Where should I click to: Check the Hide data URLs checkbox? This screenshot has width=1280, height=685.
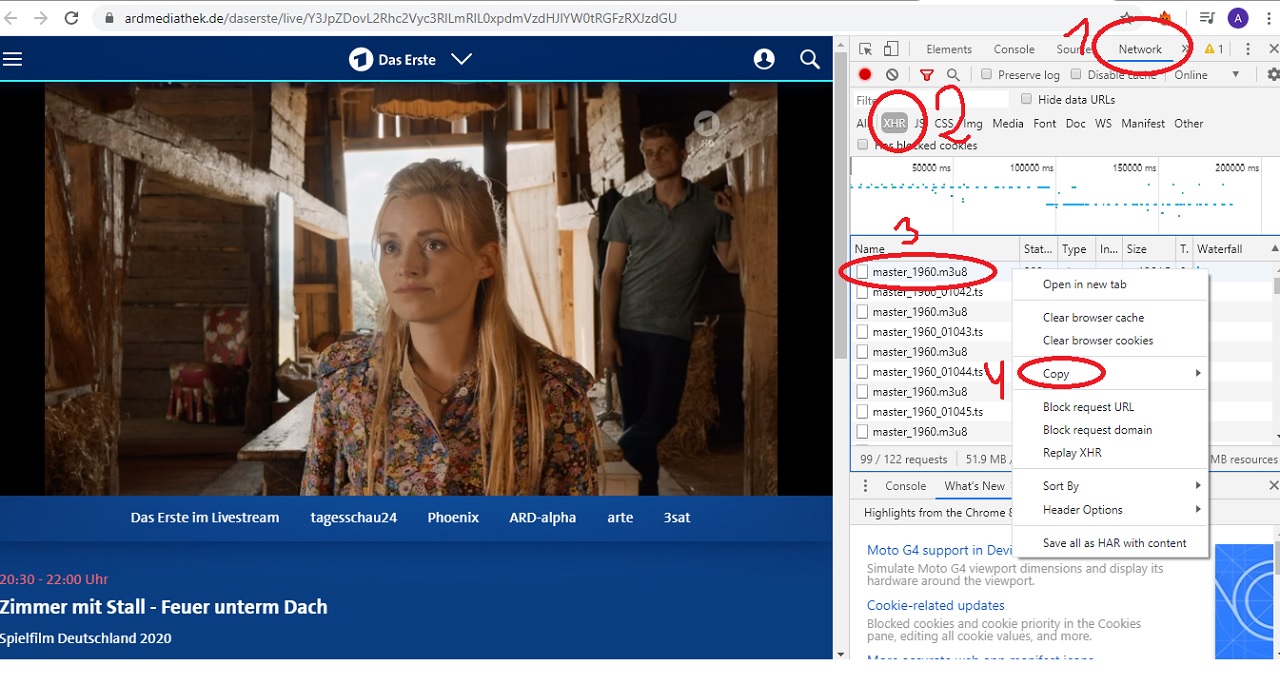point(1026,99)
